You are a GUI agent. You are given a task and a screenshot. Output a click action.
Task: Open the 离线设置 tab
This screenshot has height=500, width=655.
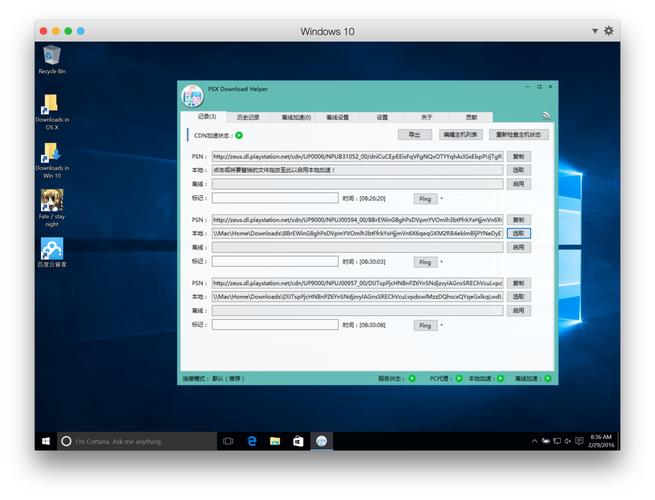pyautogui.click(x=338, y=117)
